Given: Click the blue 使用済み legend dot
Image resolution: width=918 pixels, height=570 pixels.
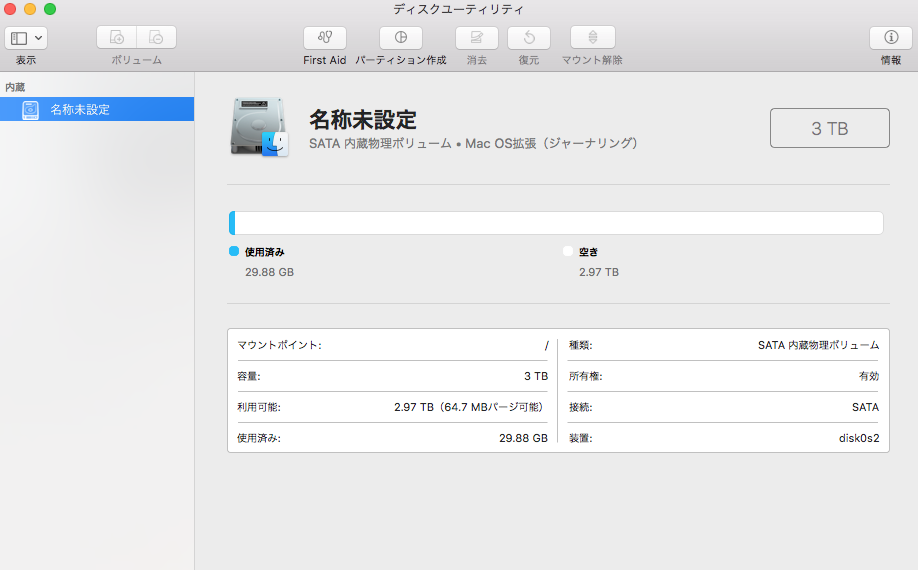Looking at the screenshot, I should click(x=234, y=252).
